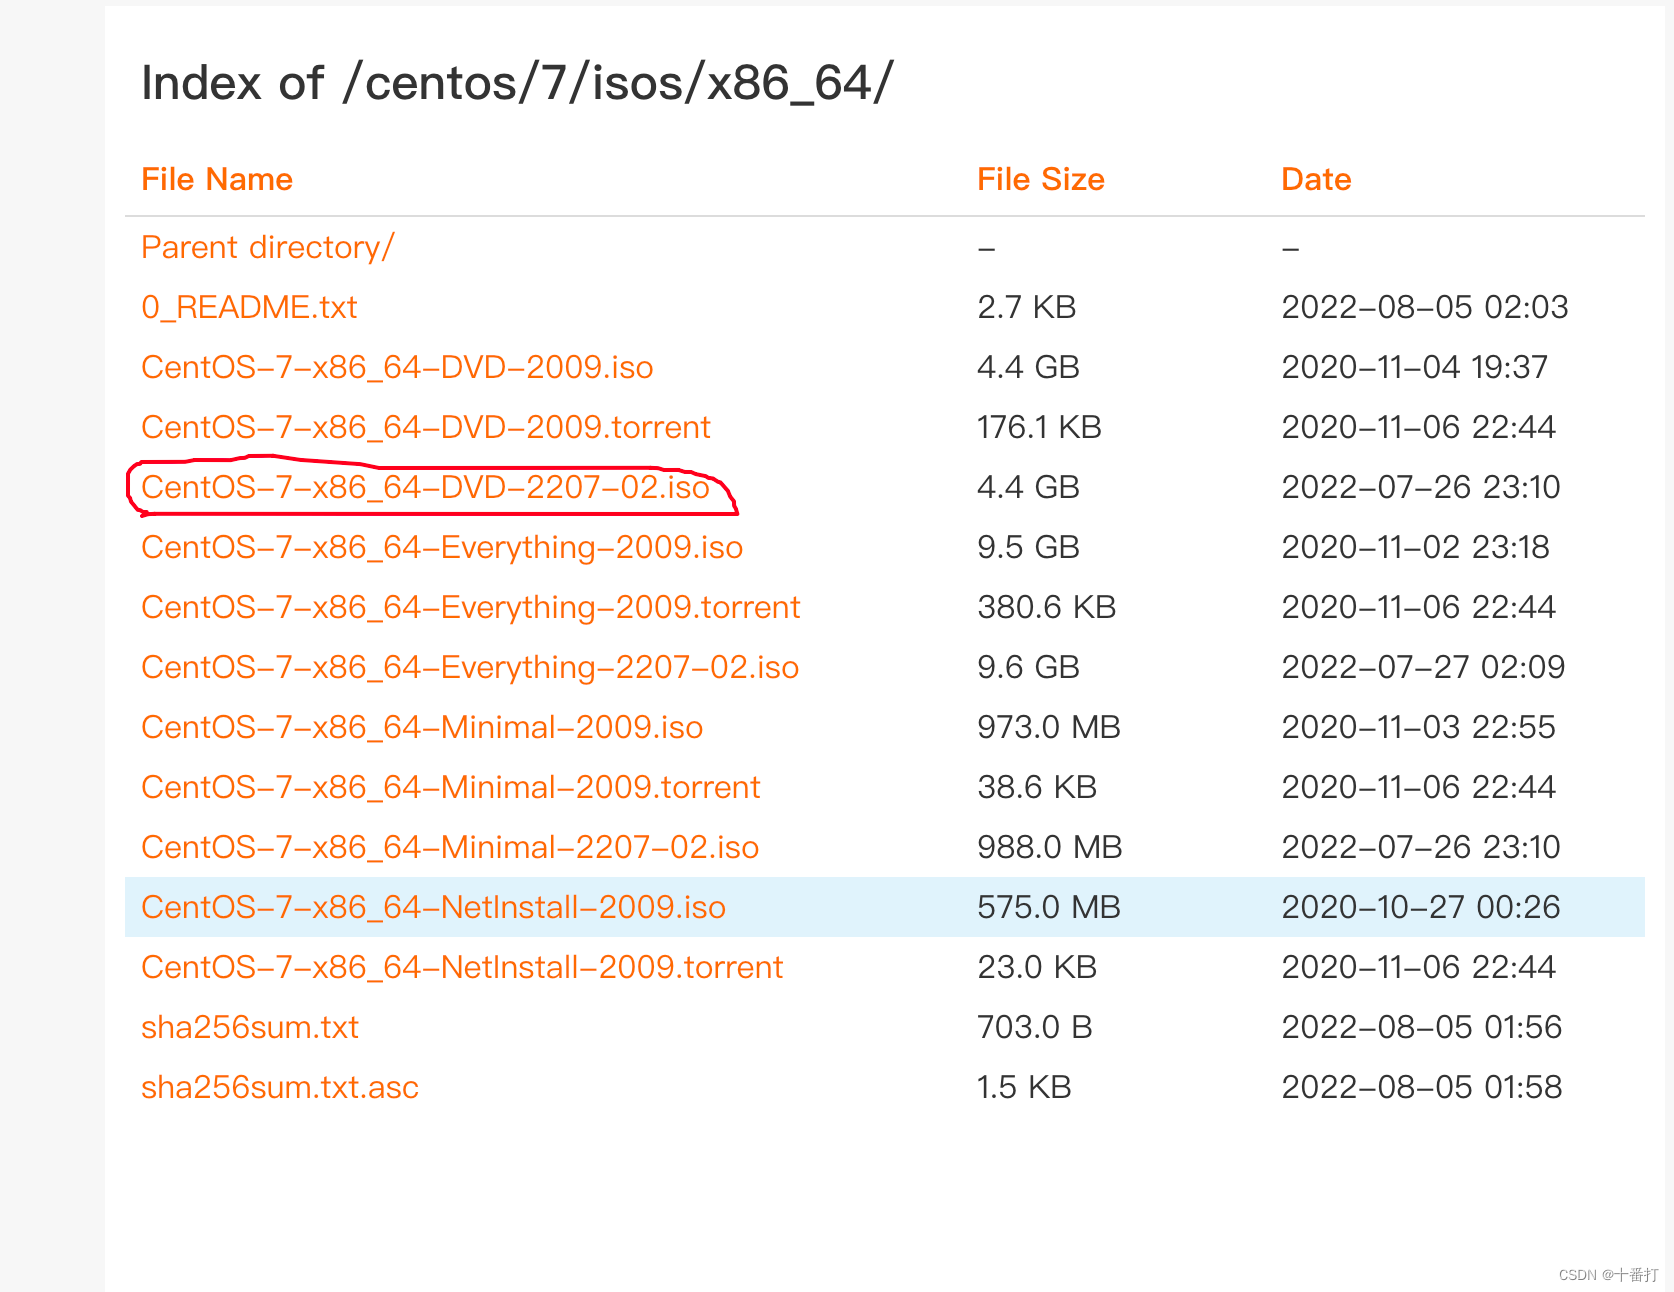Select the 988.0 MB size cell

point(1049,847)
